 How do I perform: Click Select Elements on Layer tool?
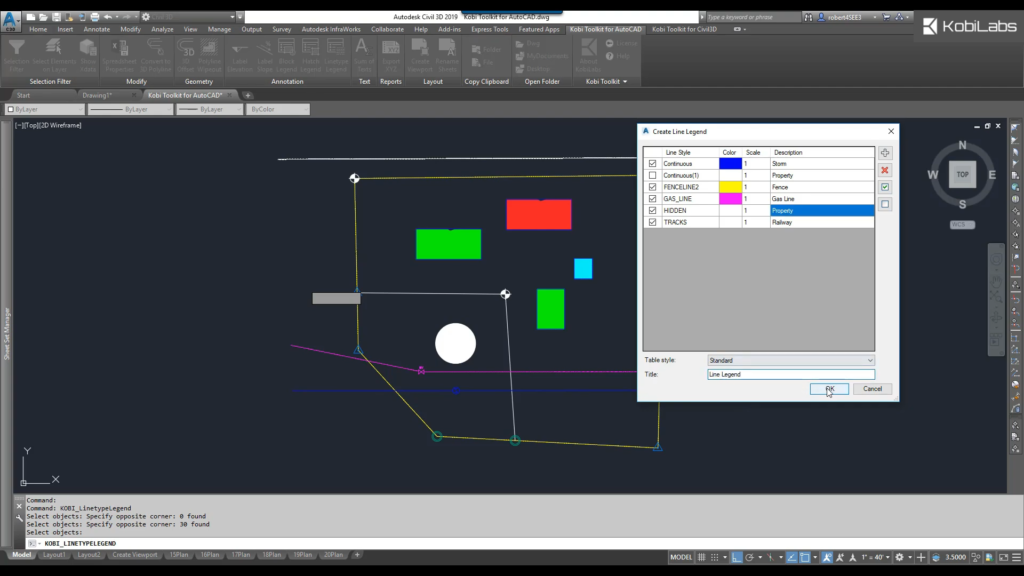[x=54, y=56]
